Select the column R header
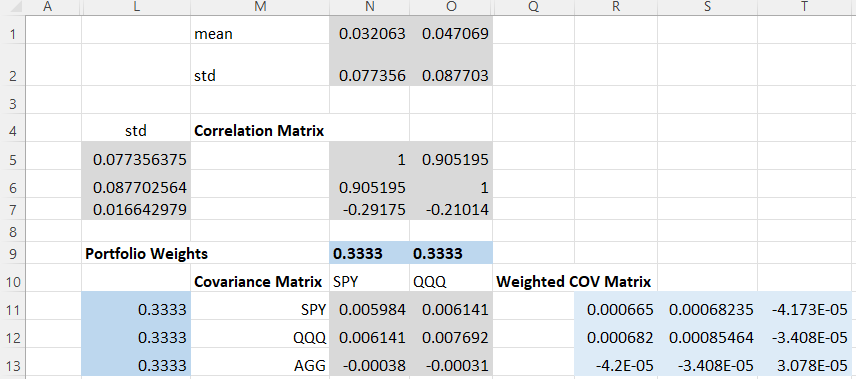The width and height of the screenshot is (856, 379). pos(616,6)
